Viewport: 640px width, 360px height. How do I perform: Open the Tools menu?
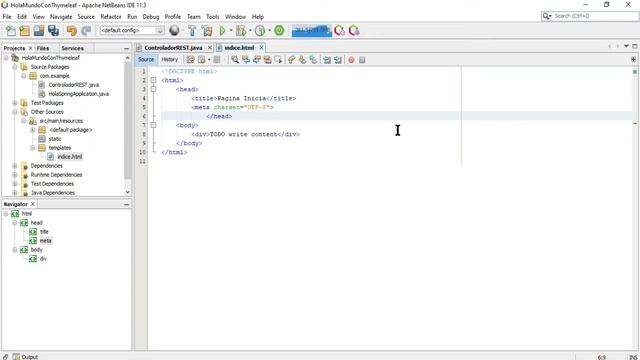click(213, 17)
